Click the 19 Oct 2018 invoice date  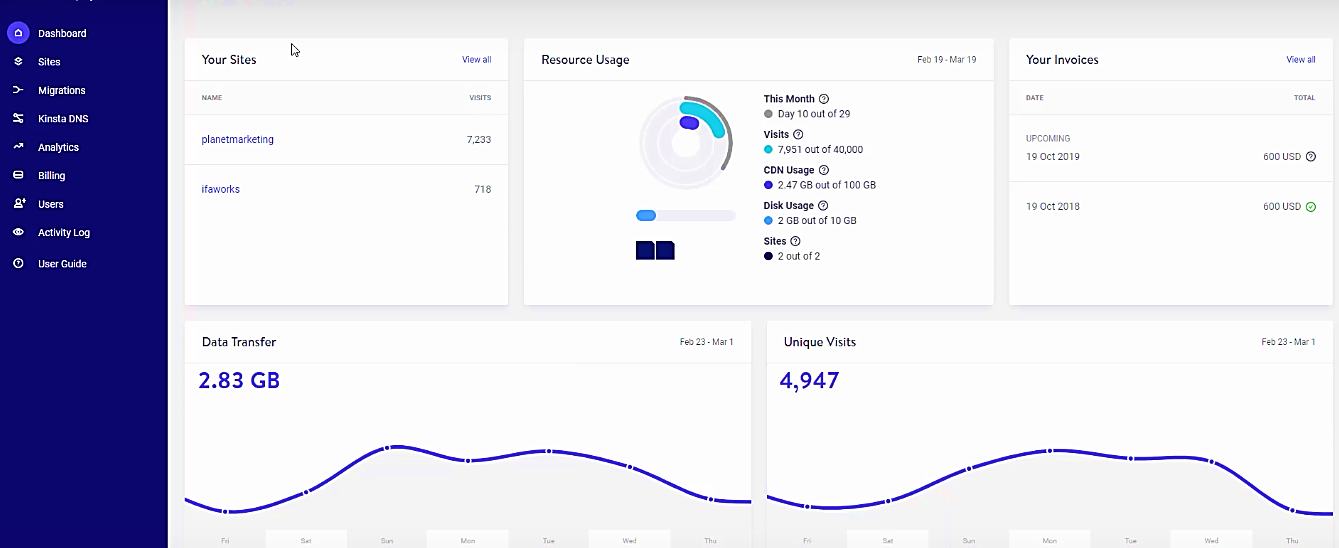coord(1053,207)
